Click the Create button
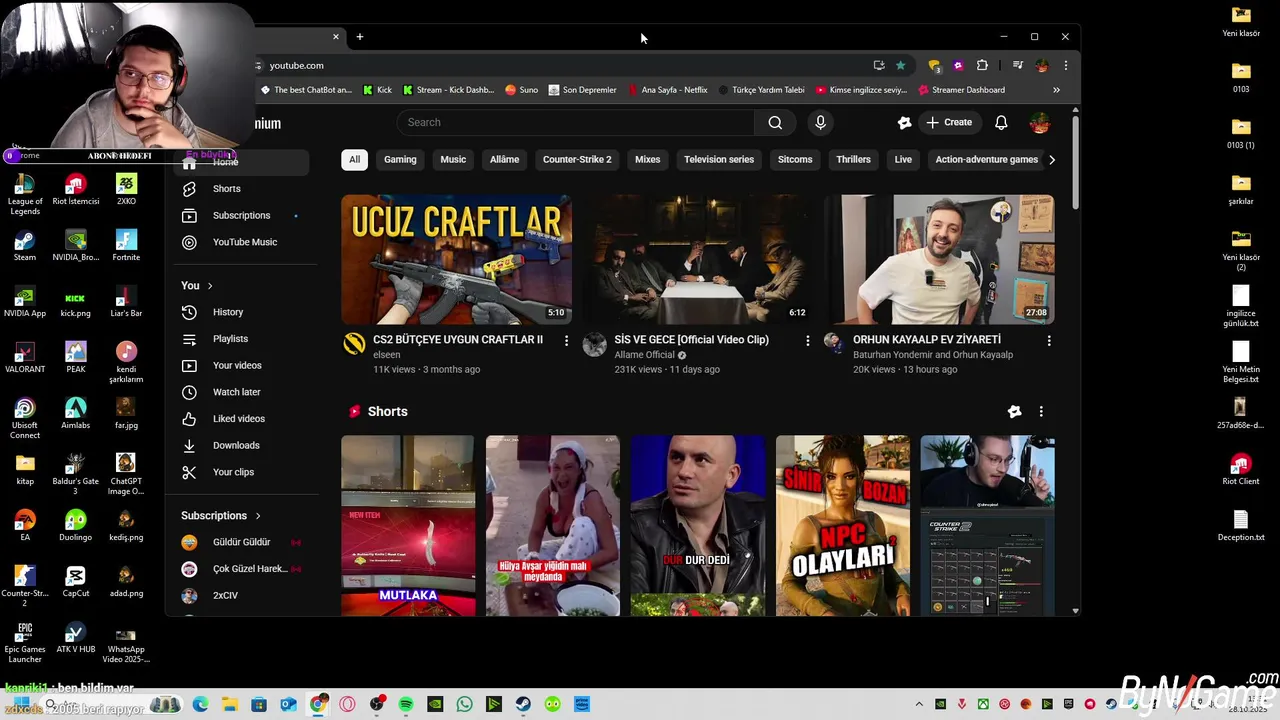Image resolution: width=1280 pixels, height=720 pixels. [948, 122]
